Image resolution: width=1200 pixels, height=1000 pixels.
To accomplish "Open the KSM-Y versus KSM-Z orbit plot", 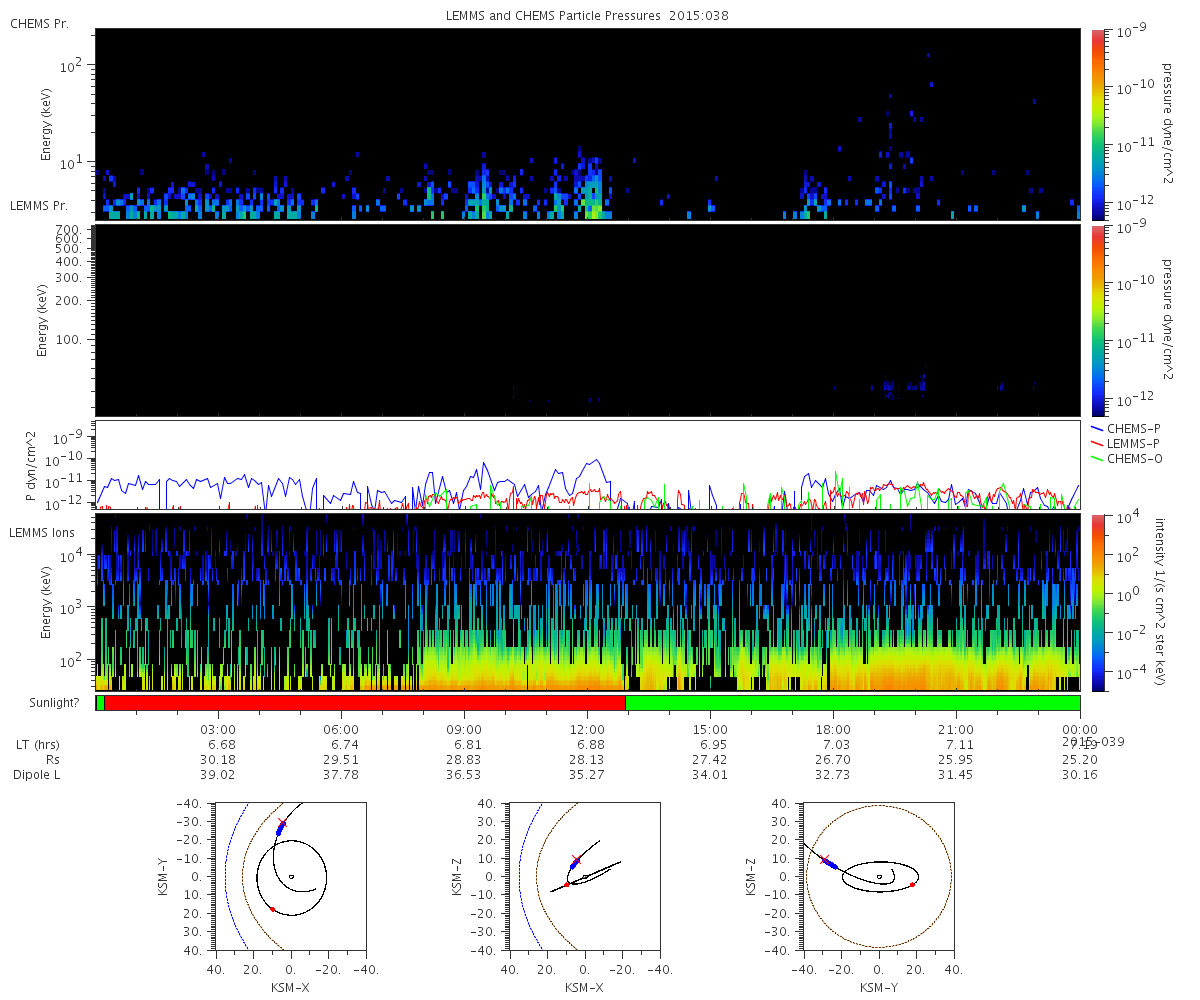I will tap(878, 877).
